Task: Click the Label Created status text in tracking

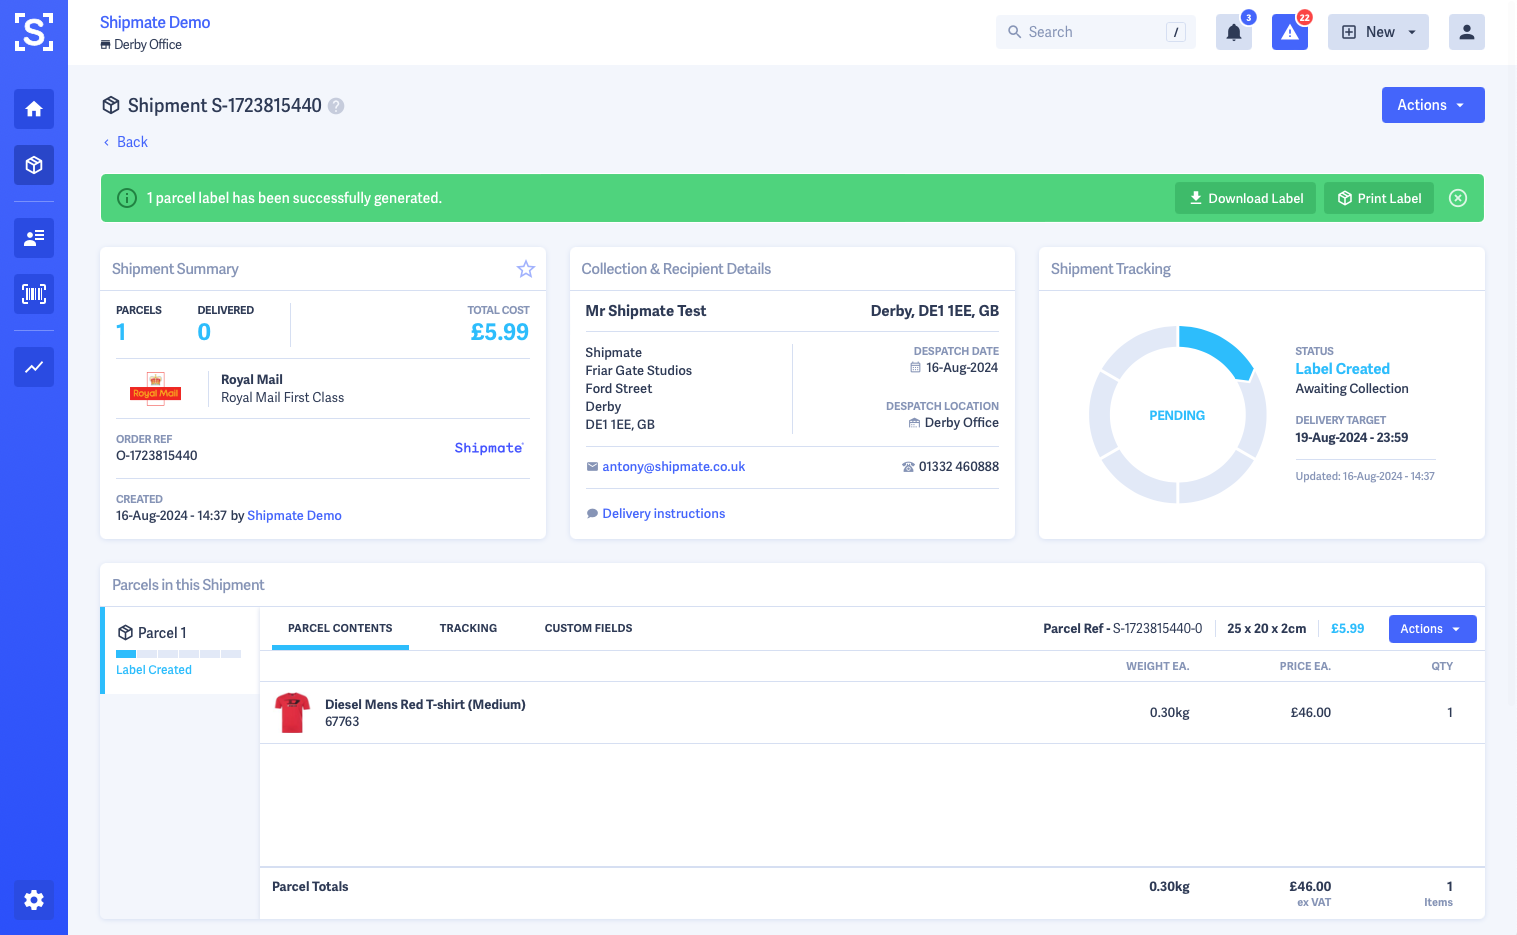Action: pyautogui.click(x=1342, y=369)
